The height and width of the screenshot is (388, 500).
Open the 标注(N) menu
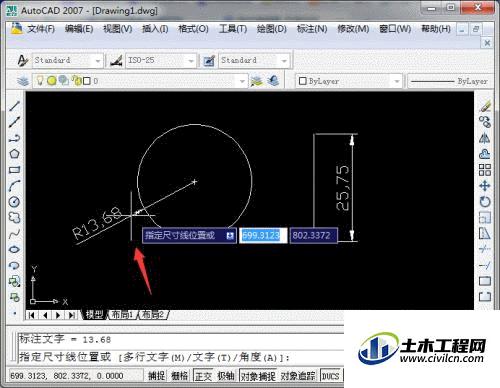(x=312, y=29)
